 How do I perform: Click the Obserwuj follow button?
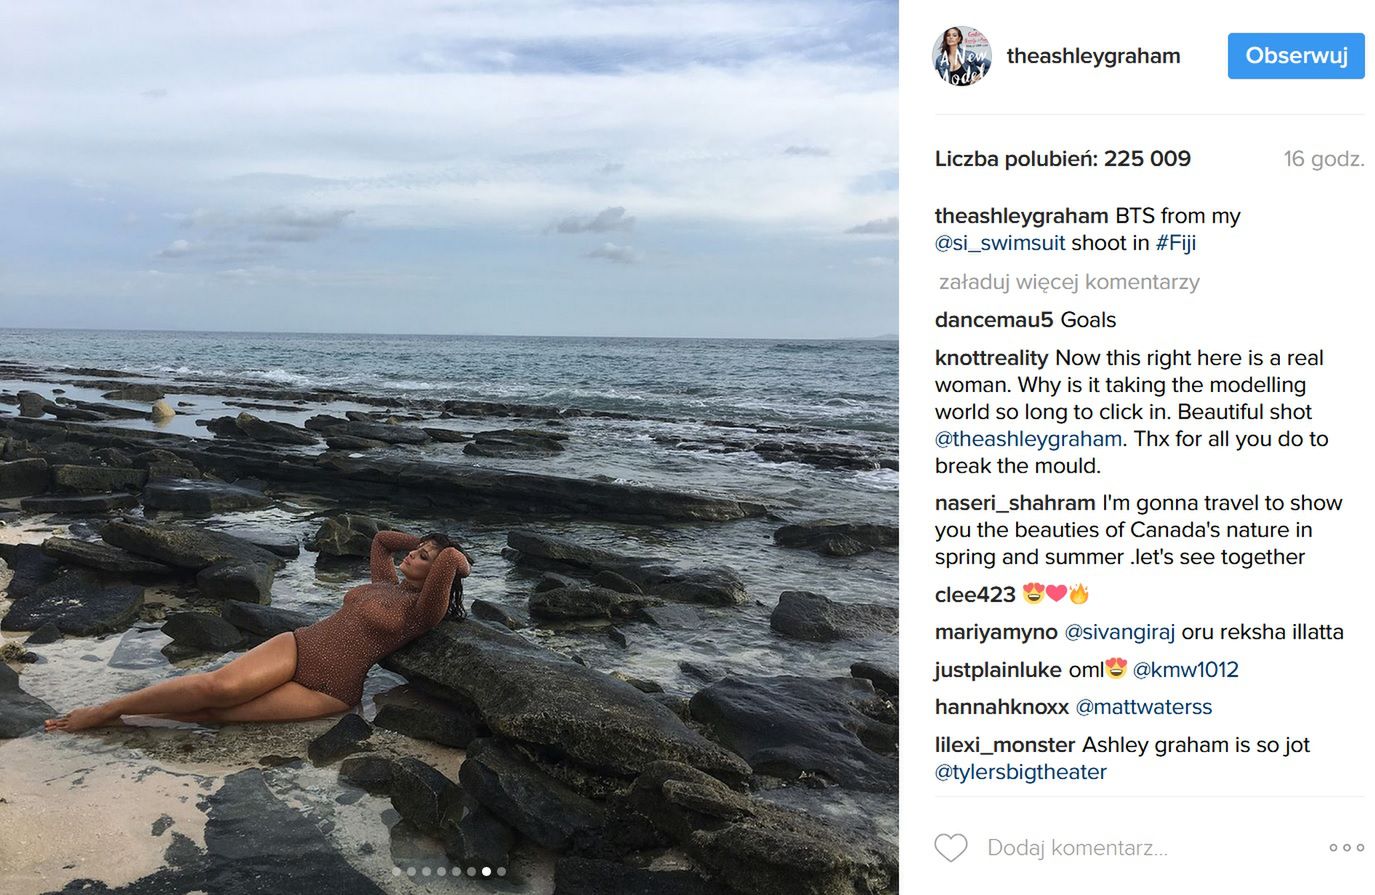coord(1296,56)
